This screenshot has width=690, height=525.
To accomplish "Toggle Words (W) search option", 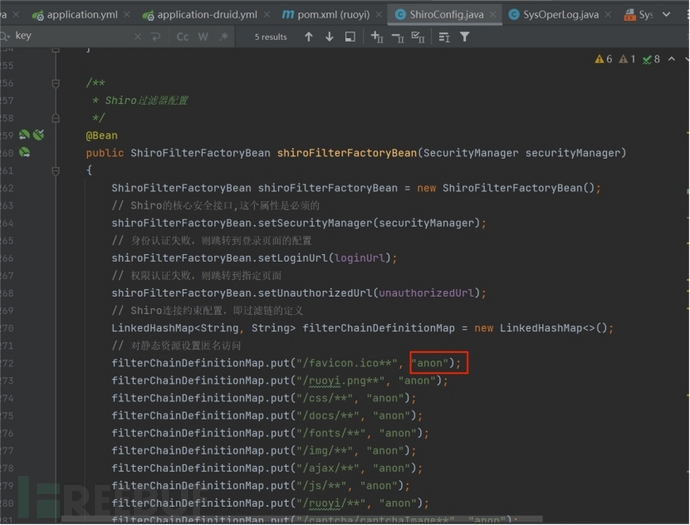I will (x=203, y=37).
